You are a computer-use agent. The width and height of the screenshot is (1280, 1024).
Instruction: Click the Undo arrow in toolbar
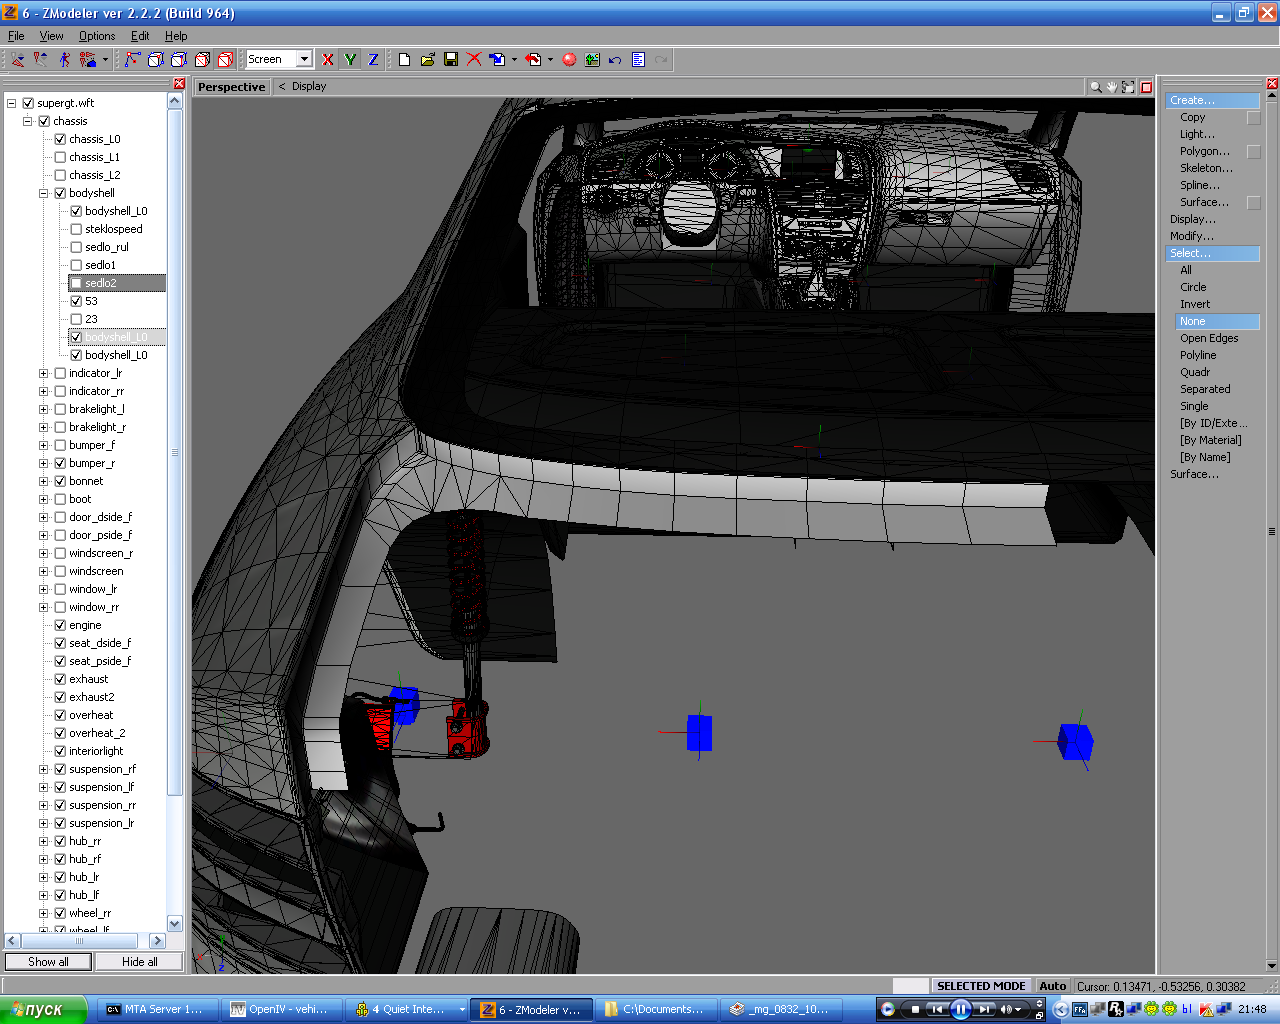[x=615, y=60]
